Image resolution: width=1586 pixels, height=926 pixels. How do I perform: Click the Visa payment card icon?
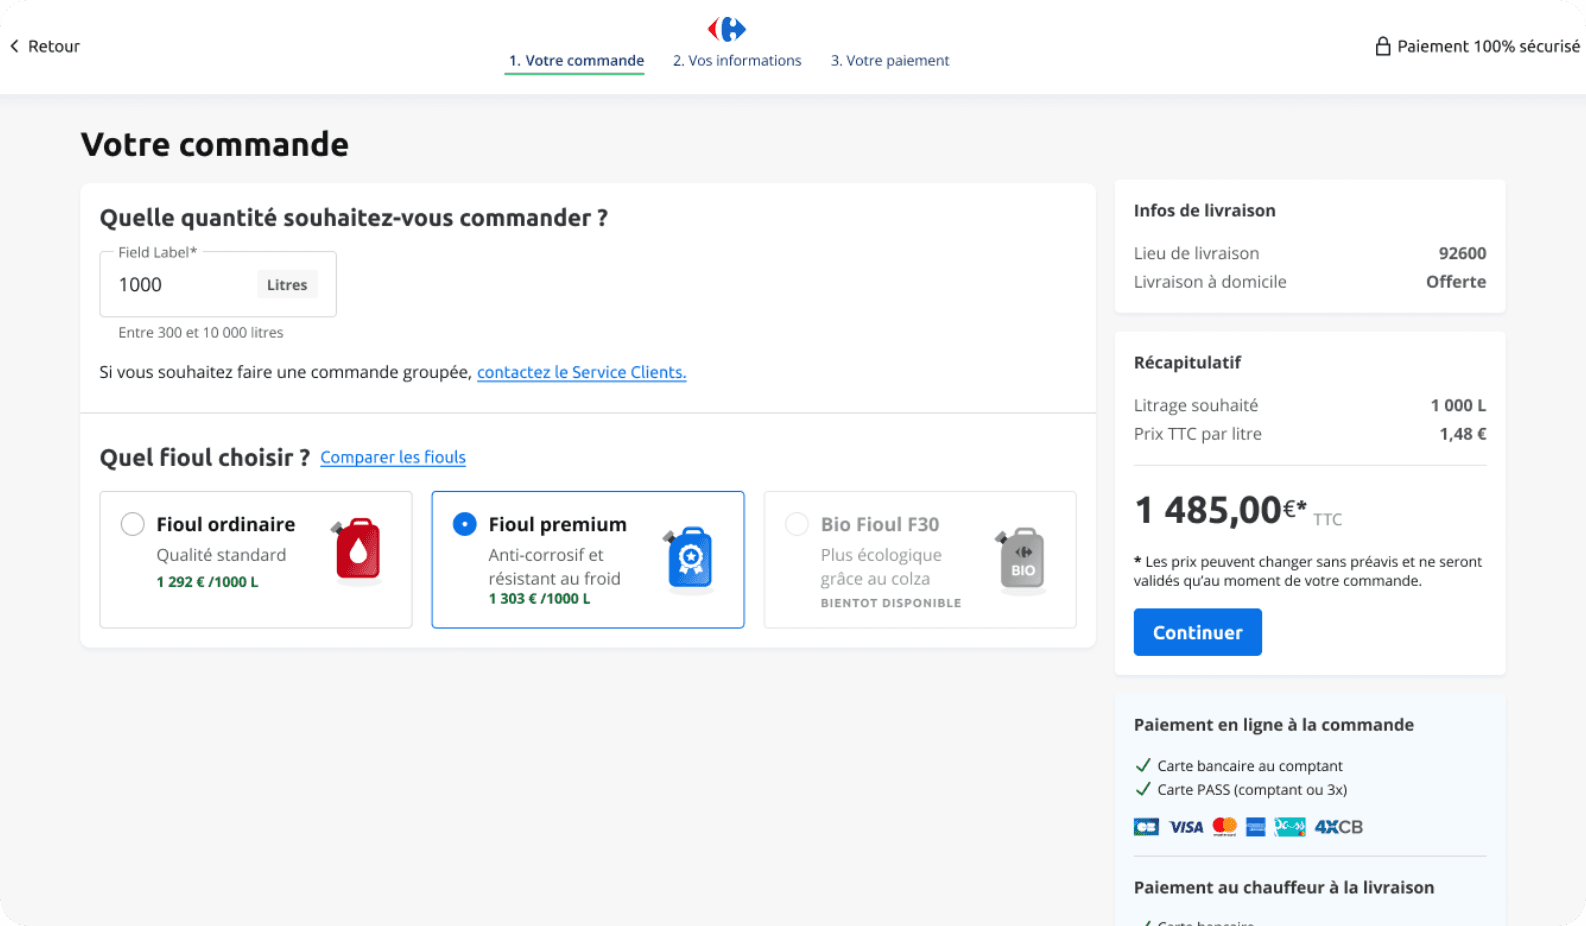click(1185, 826)
